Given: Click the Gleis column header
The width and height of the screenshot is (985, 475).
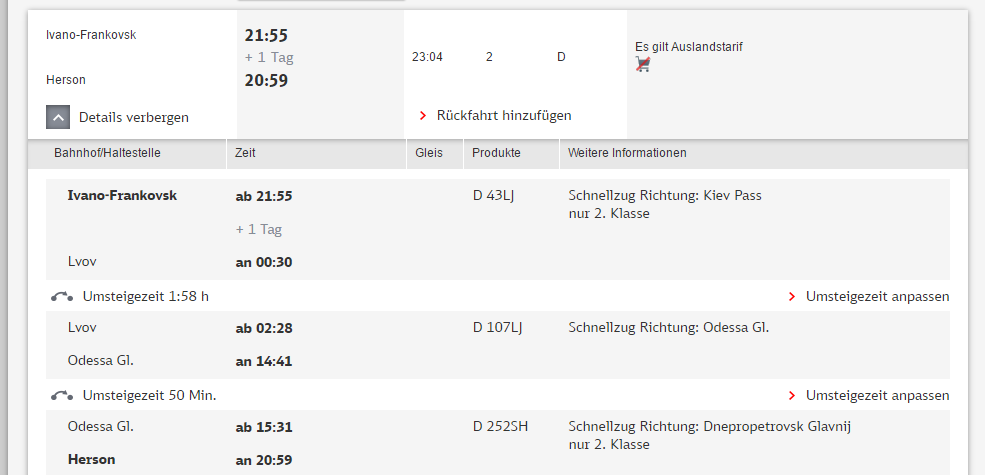Looking at the screenshot, I should pos(428,153).
